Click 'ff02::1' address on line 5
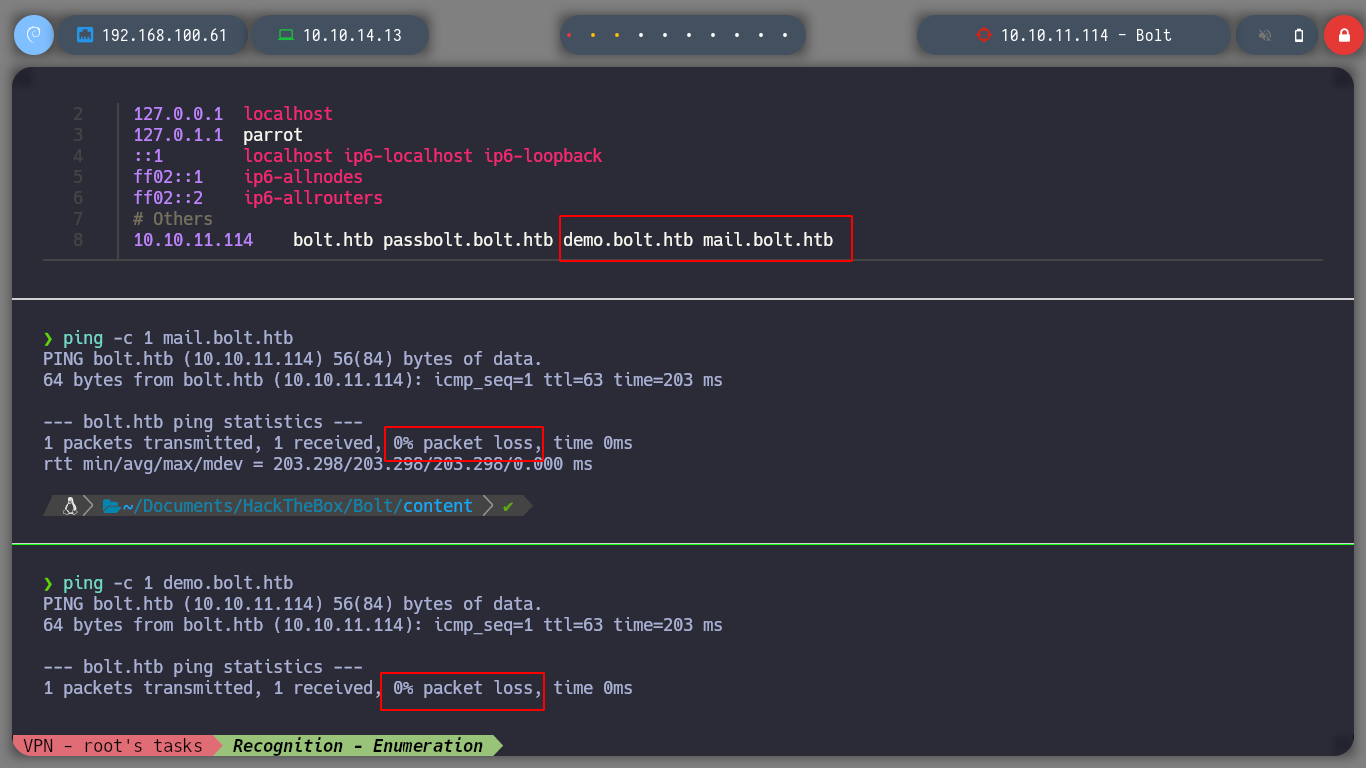The width and height of the screenshot is (1366, 768). pos(168,177)
